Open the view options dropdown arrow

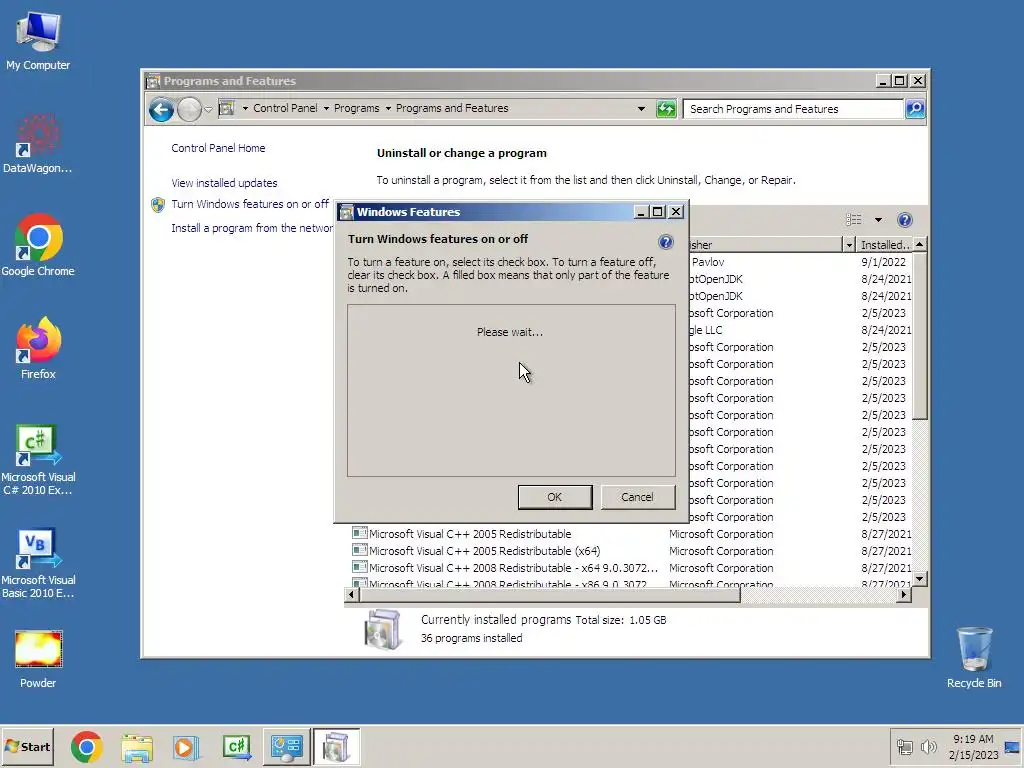878,220
